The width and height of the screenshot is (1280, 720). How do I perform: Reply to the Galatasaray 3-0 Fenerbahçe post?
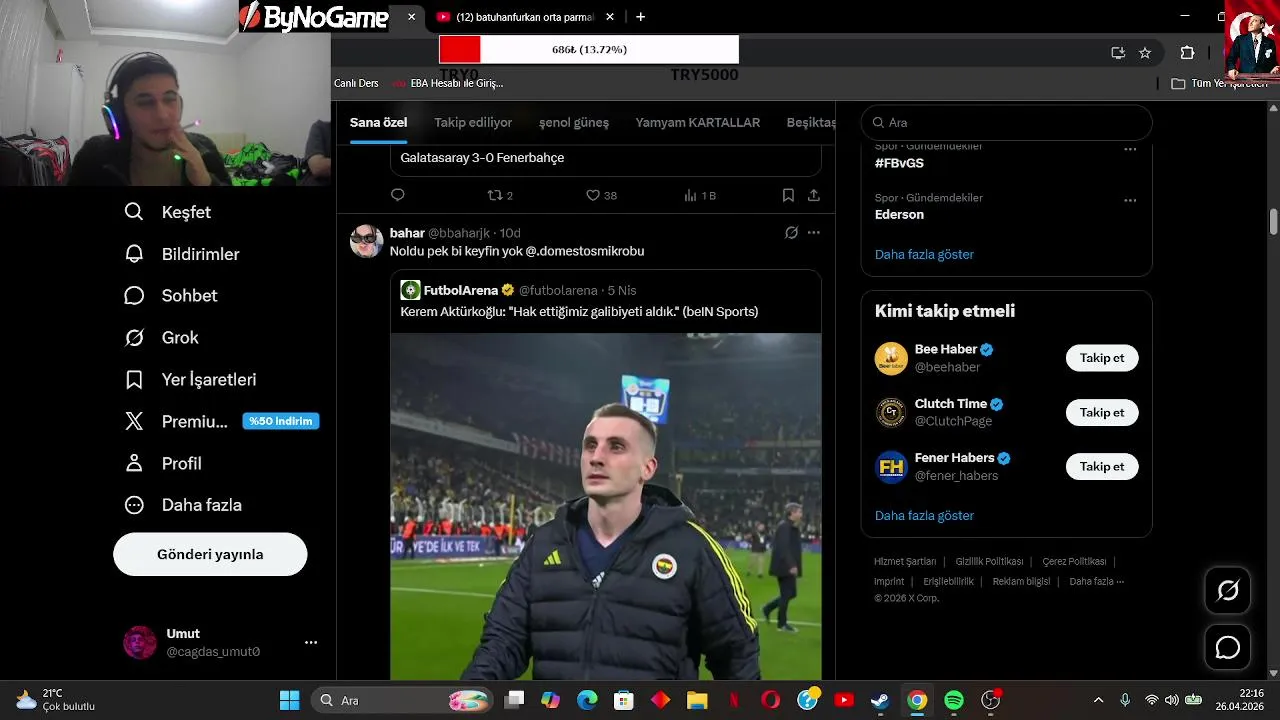point(398,196)
